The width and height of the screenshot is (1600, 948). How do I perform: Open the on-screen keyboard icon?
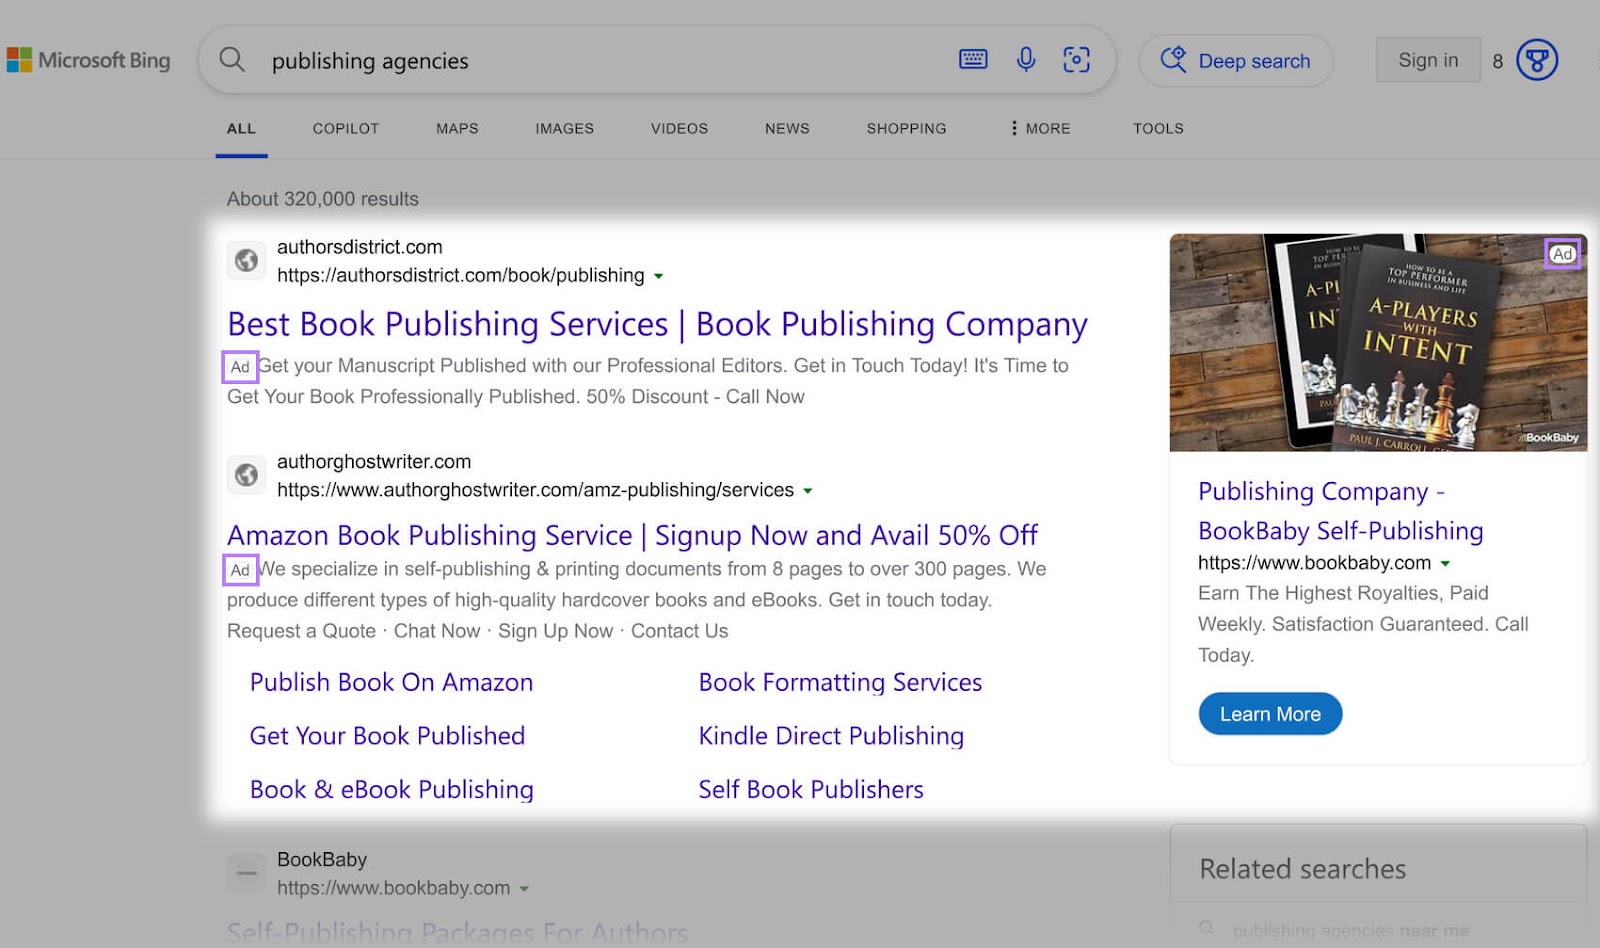[x=971, y=60]
